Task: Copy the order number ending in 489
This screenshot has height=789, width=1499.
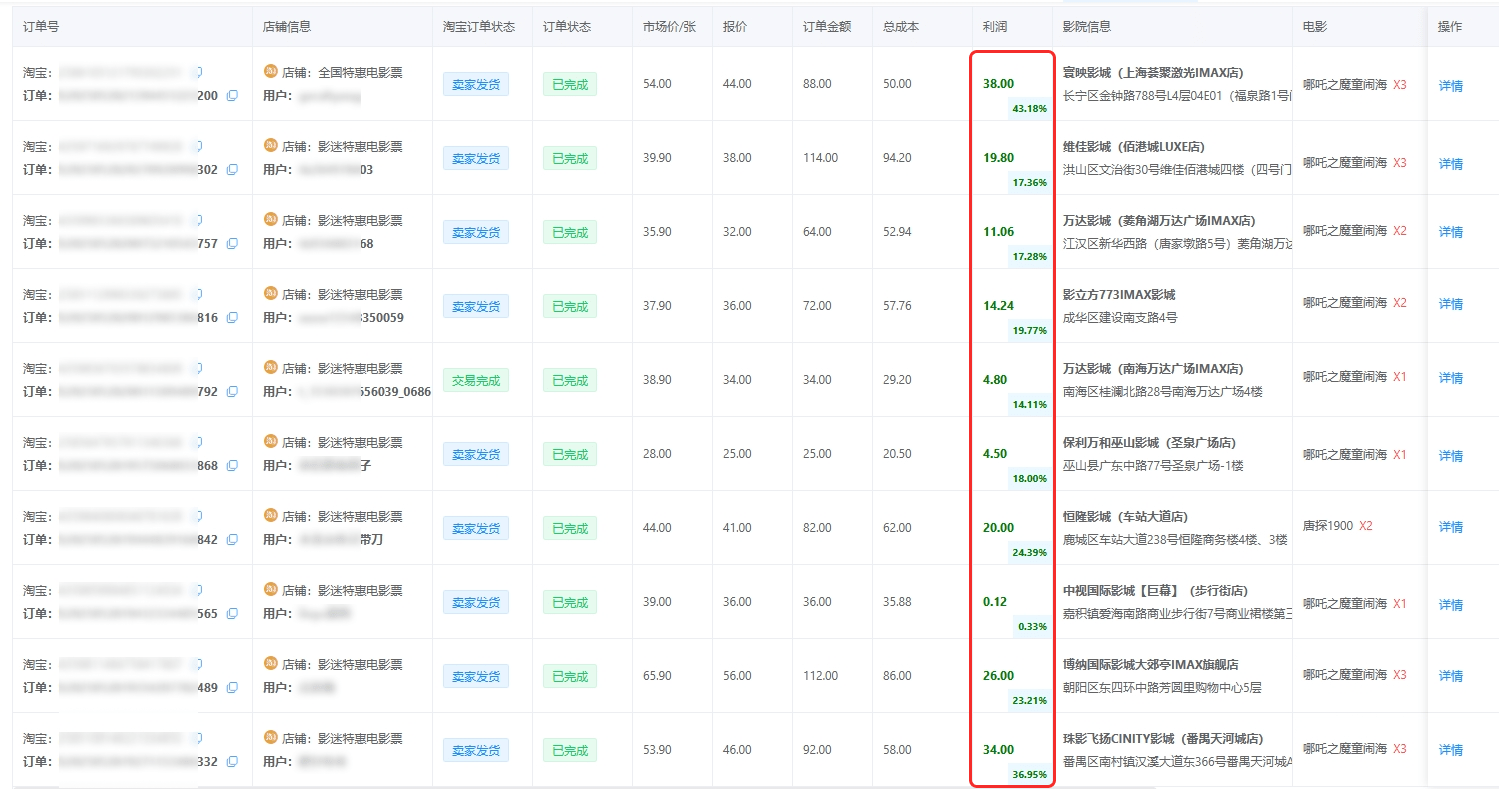Action: click(232, 688)
